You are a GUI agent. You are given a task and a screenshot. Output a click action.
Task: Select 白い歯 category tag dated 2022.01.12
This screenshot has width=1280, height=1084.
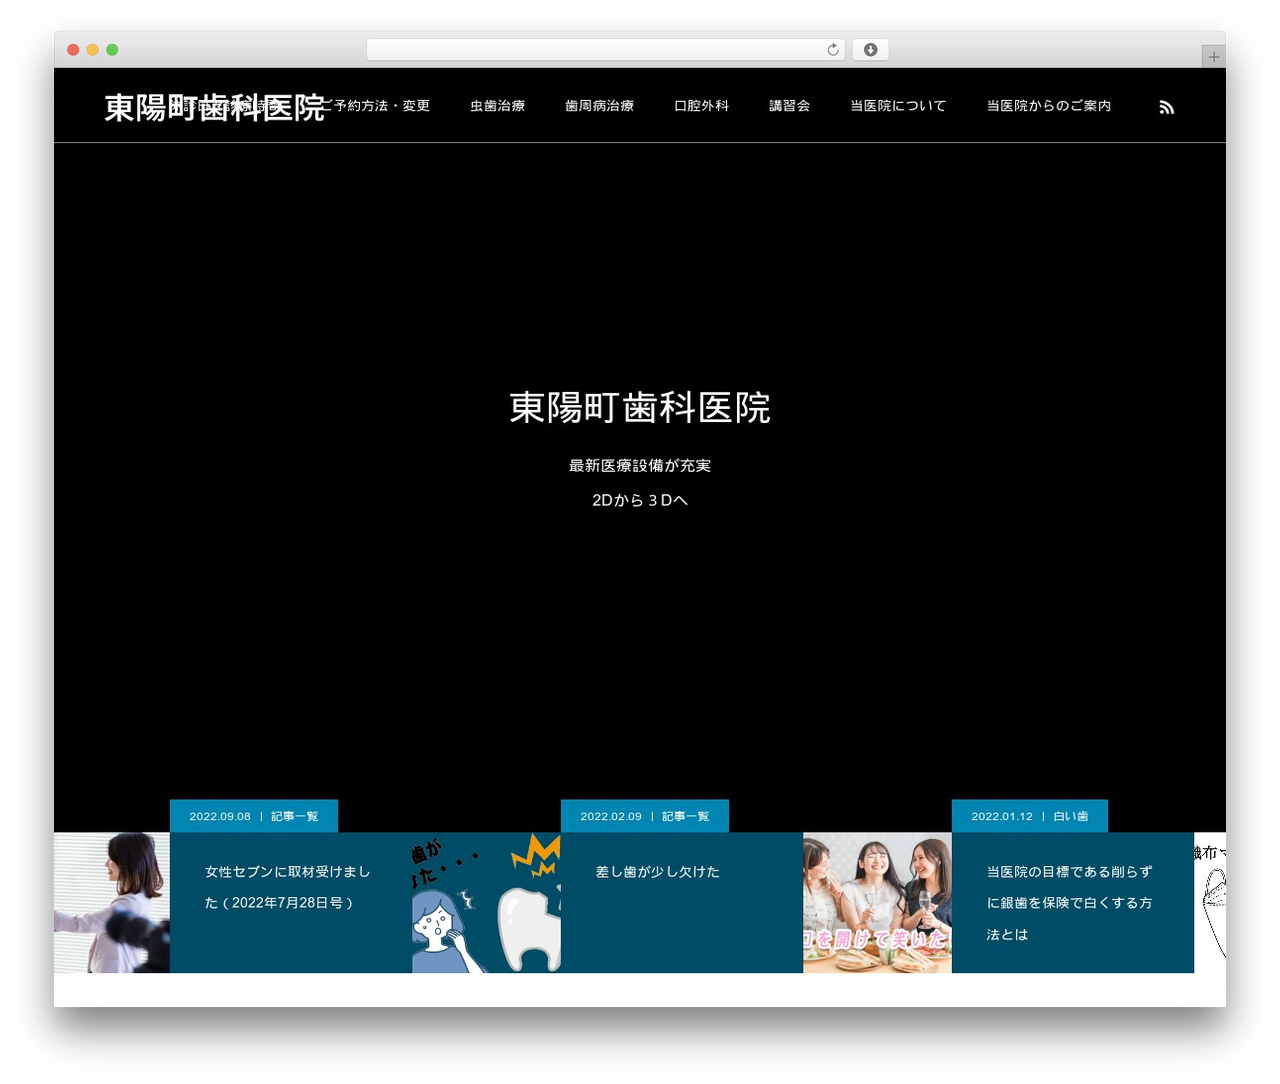pyautogui.click(x=1070, y=816)
